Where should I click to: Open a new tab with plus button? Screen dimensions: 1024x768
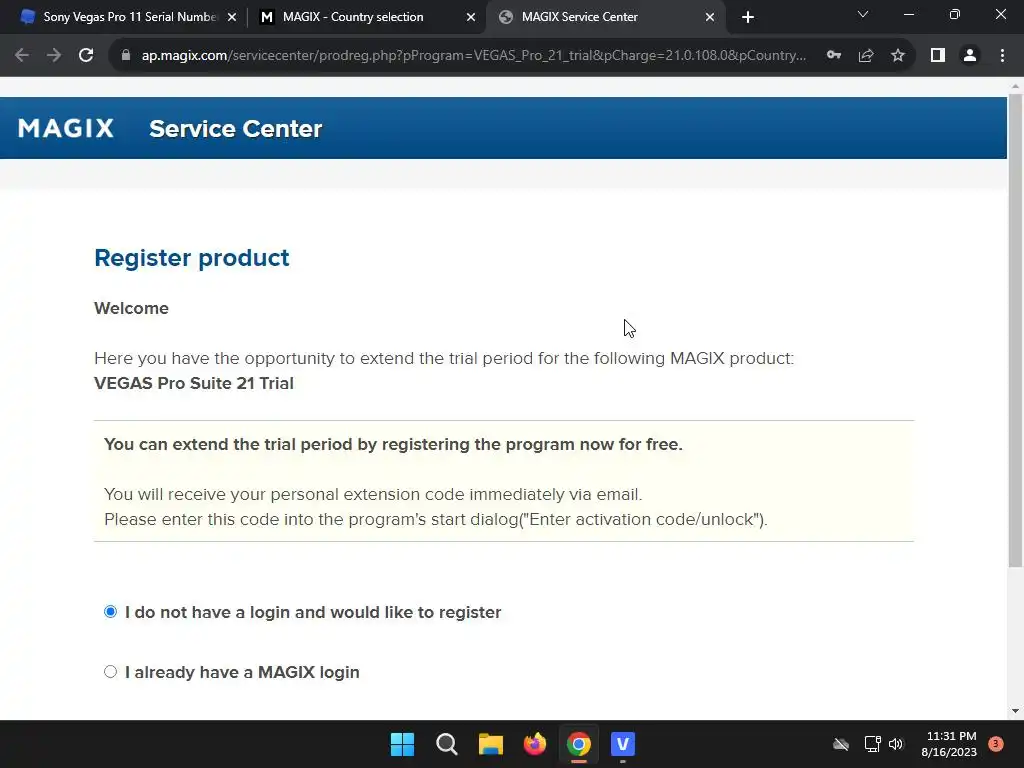(748, 17)
